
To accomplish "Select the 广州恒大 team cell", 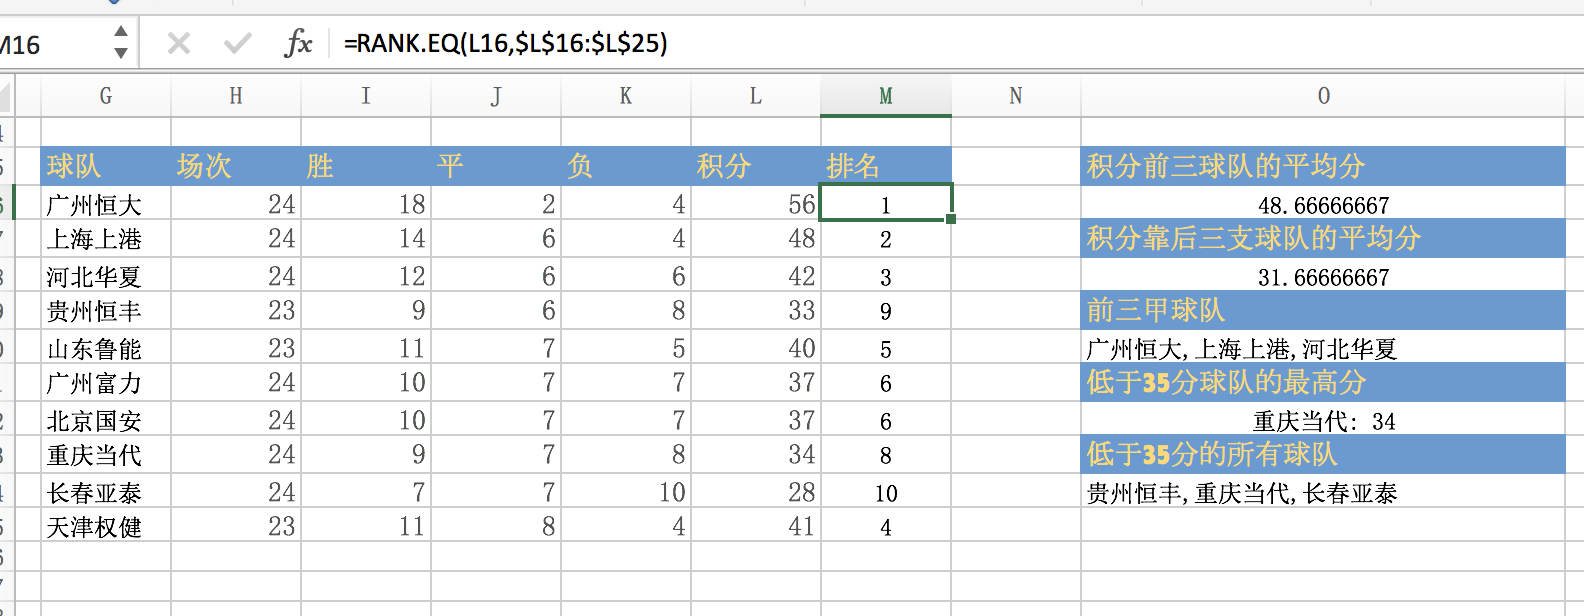I will (x=106, y=204).
